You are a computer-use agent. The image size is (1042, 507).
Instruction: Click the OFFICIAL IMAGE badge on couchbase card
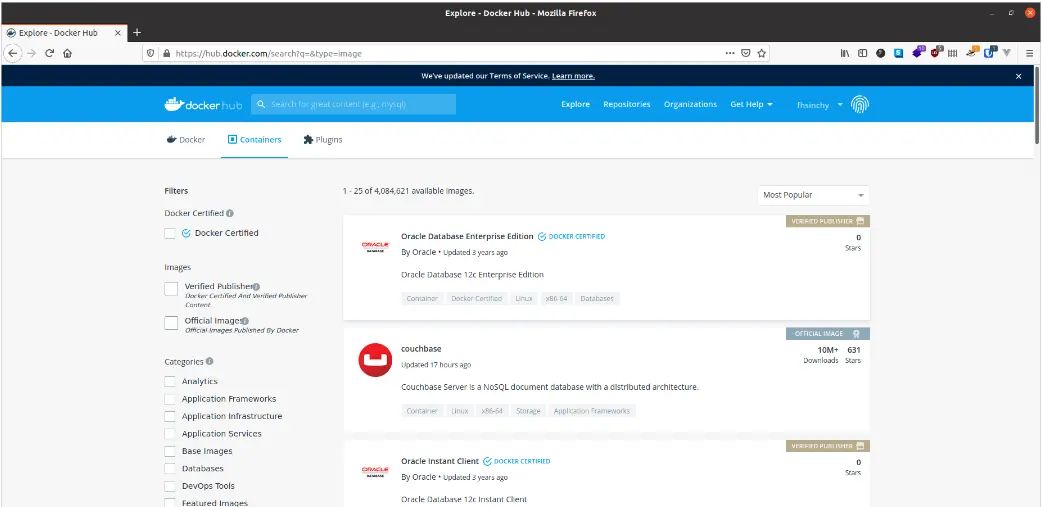(x=827, y=334)
